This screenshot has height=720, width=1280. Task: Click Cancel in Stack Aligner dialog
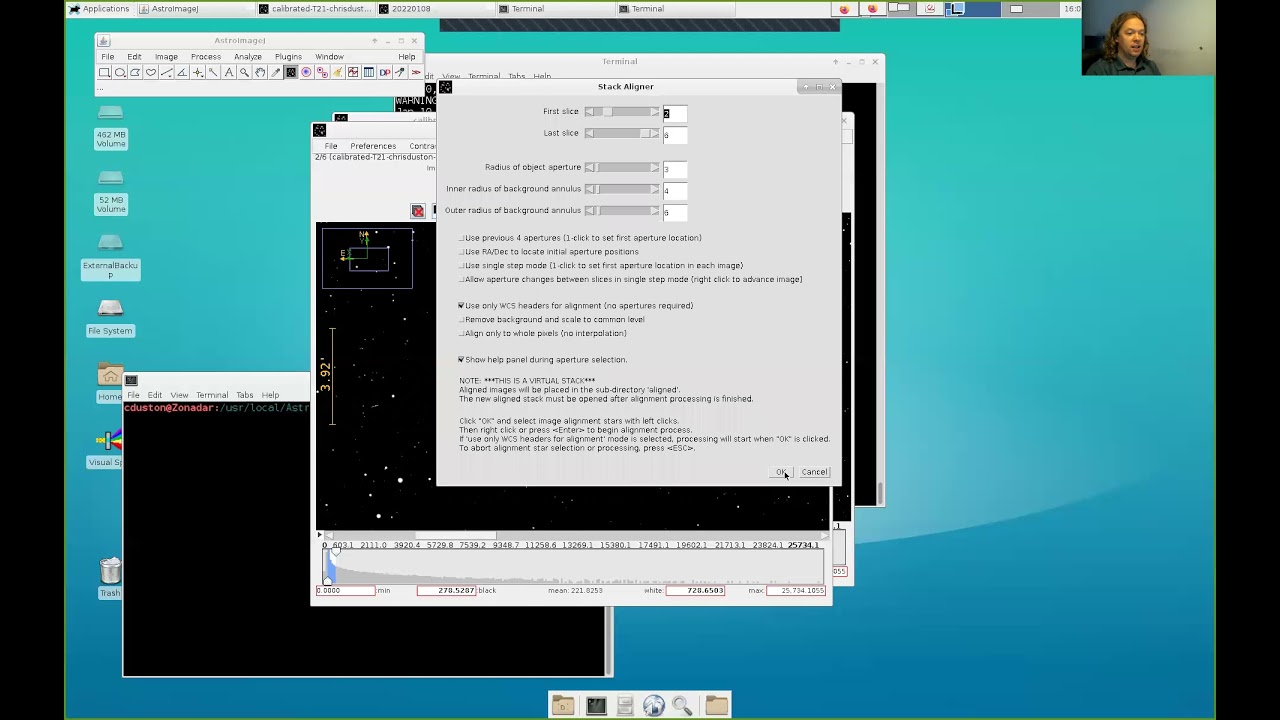point(814,472)
